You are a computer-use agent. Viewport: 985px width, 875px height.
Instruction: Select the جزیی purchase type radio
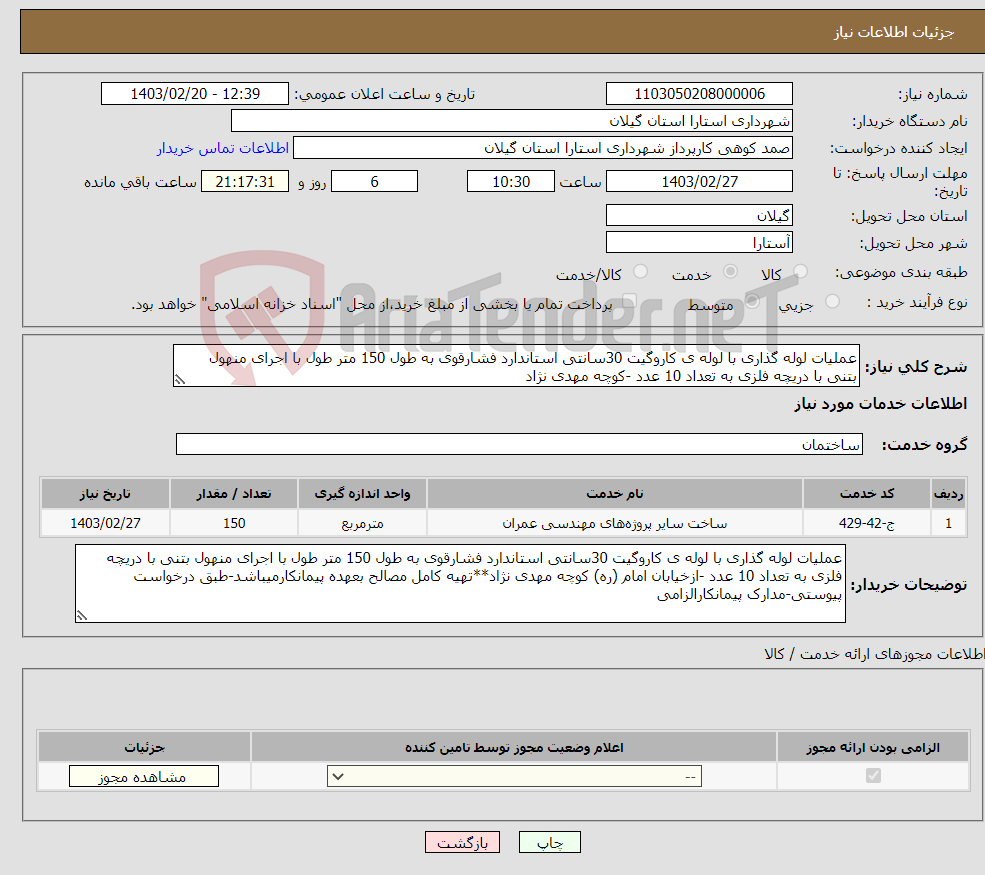coord(832,302)
